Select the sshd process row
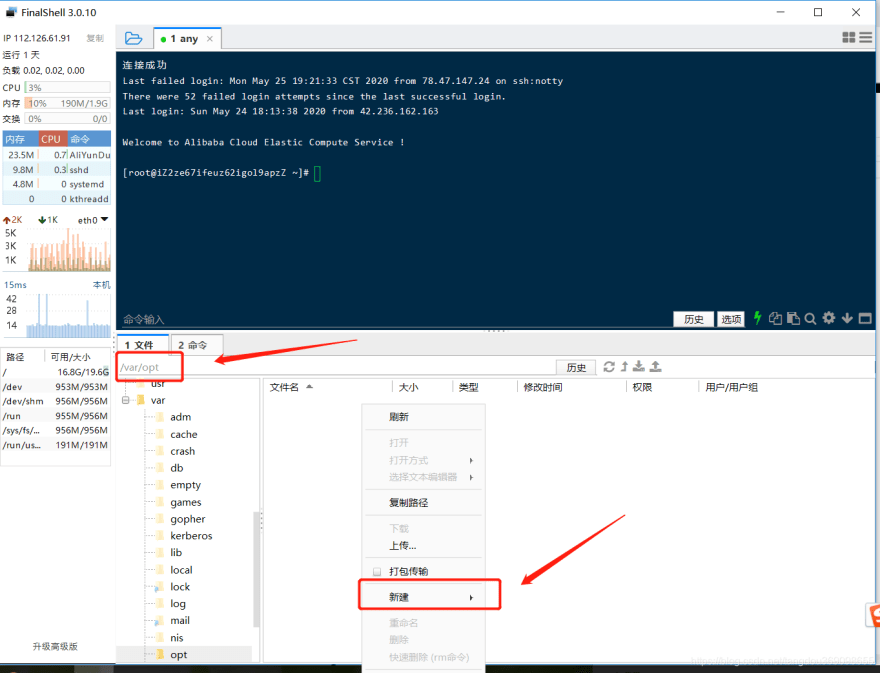The width and height of the screenshot is (880, 673). point(57,170)
